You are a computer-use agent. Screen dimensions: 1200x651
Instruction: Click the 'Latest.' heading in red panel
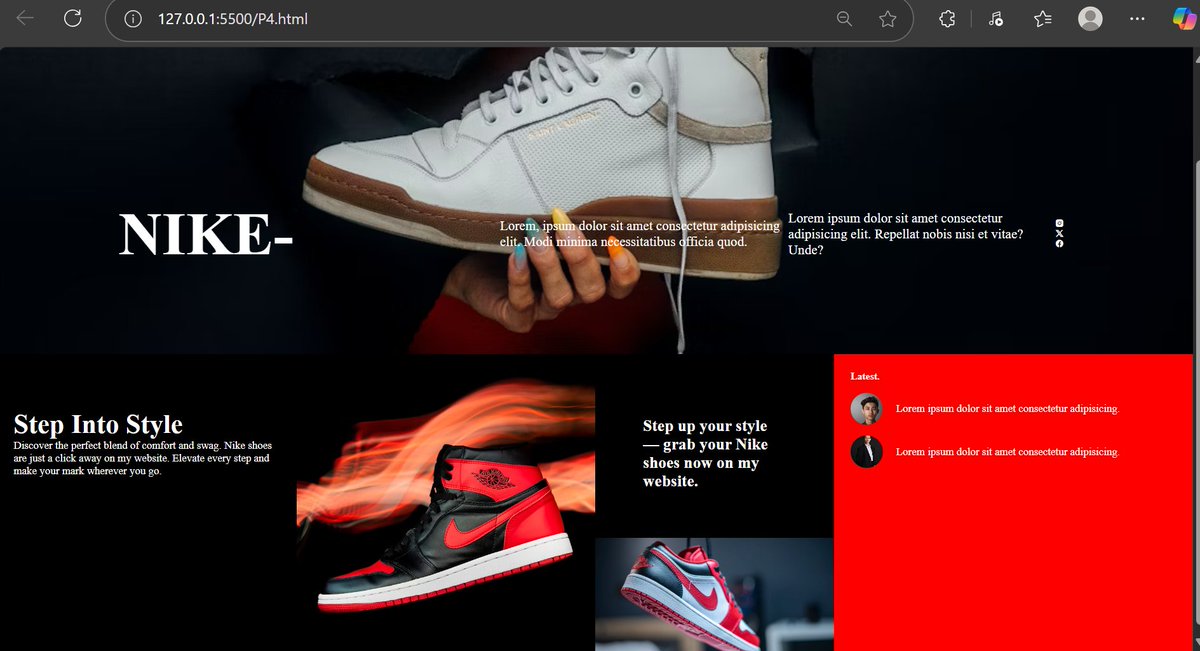[x=865, y=376]
